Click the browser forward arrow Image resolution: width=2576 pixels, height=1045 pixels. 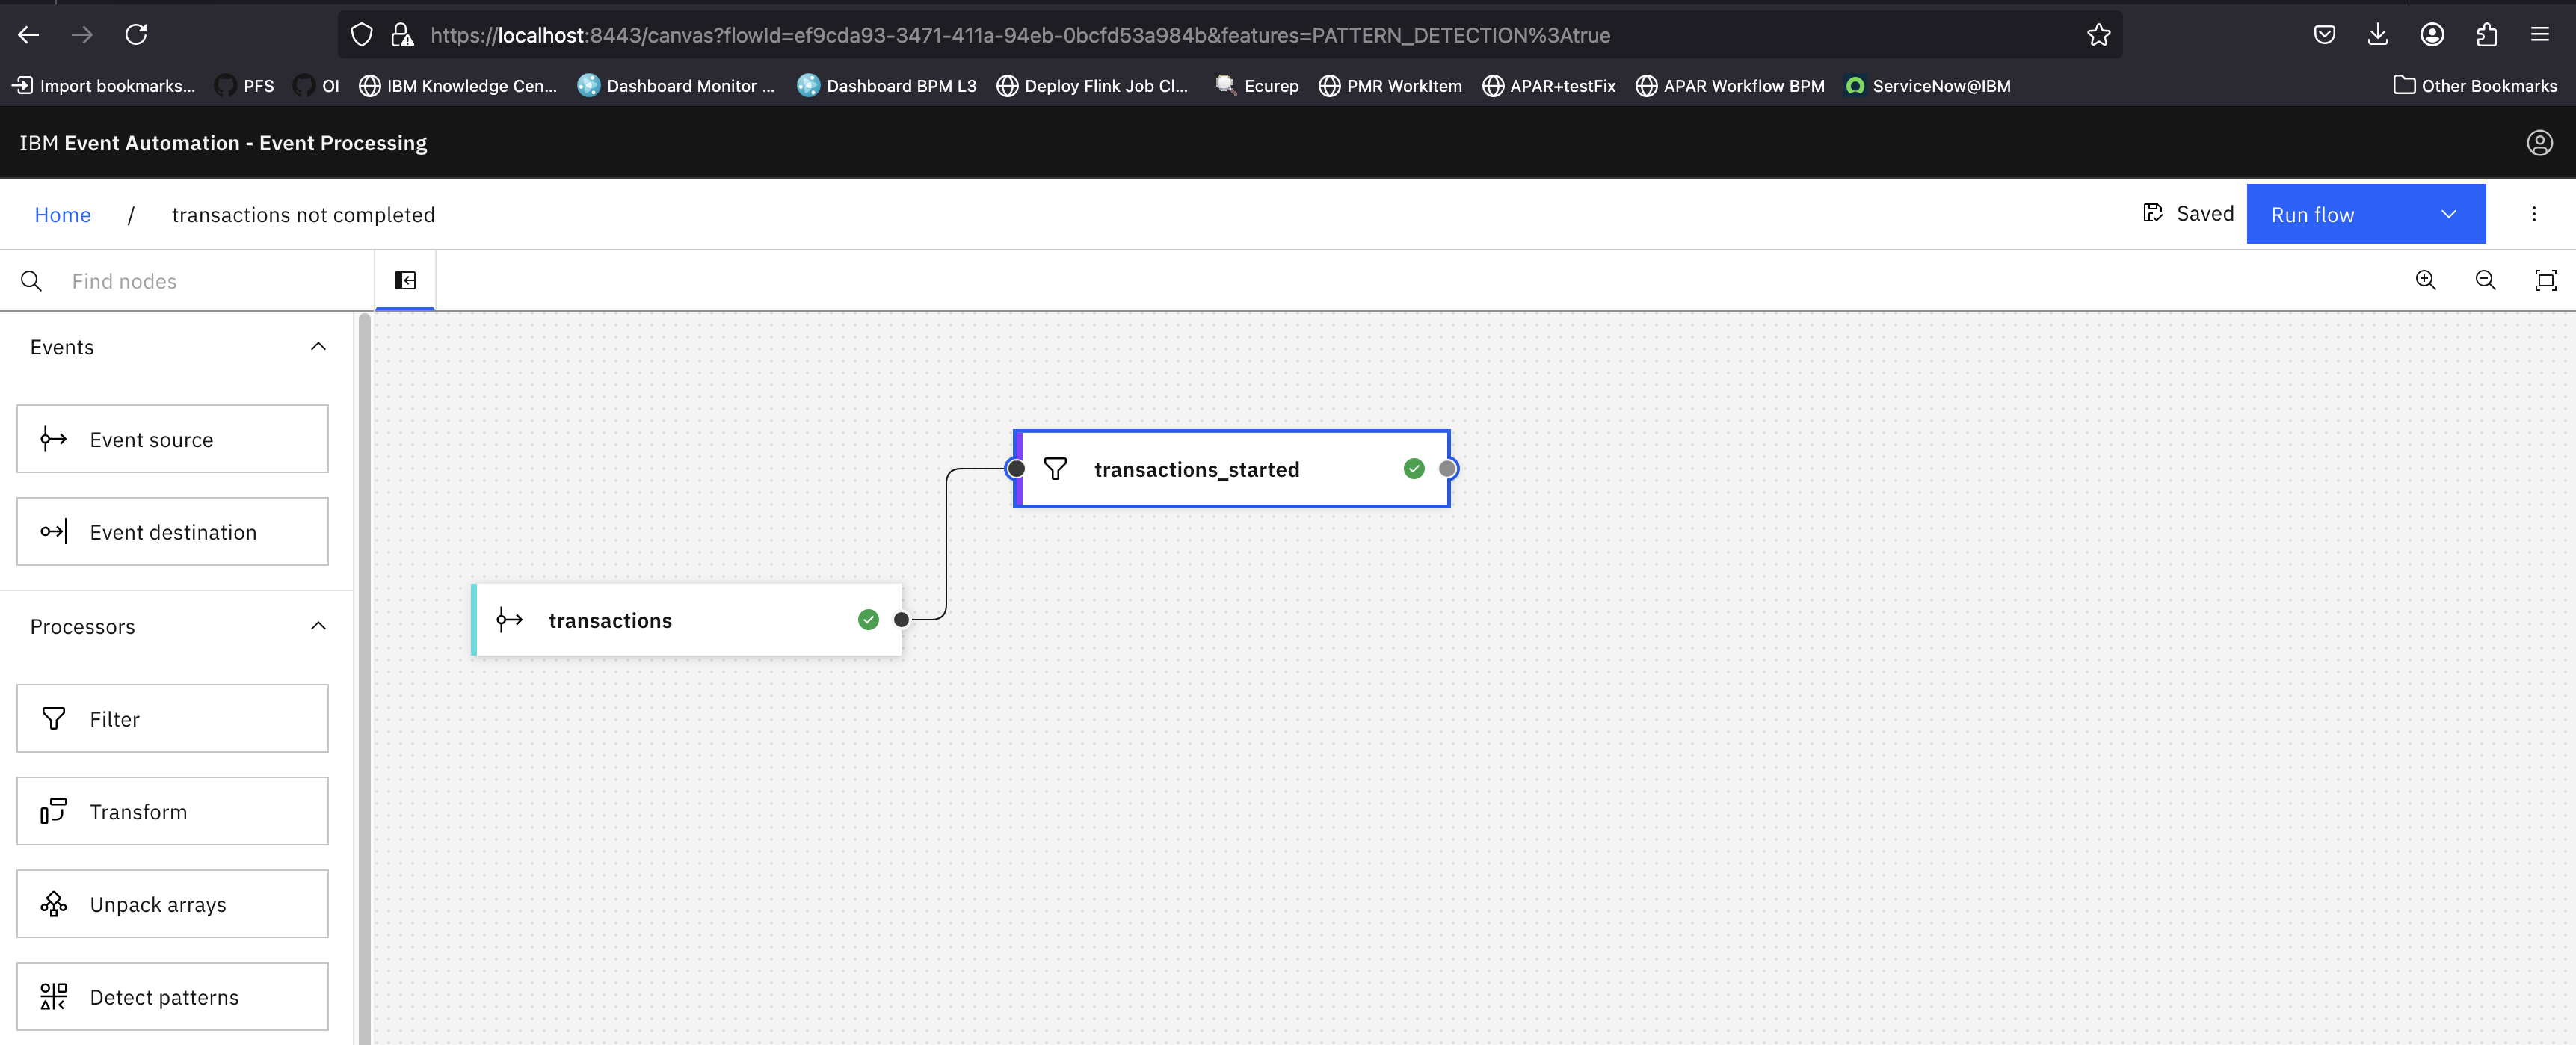(82, 35)
